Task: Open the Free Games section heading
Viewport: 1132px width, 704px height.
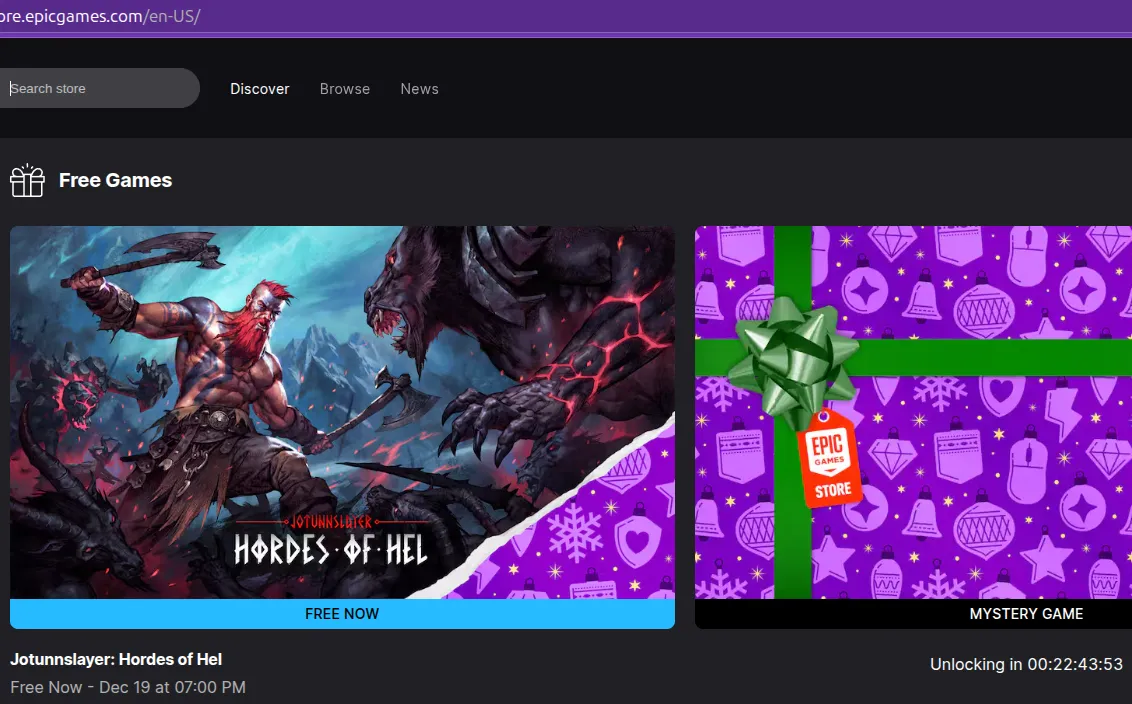Action: 116,181
